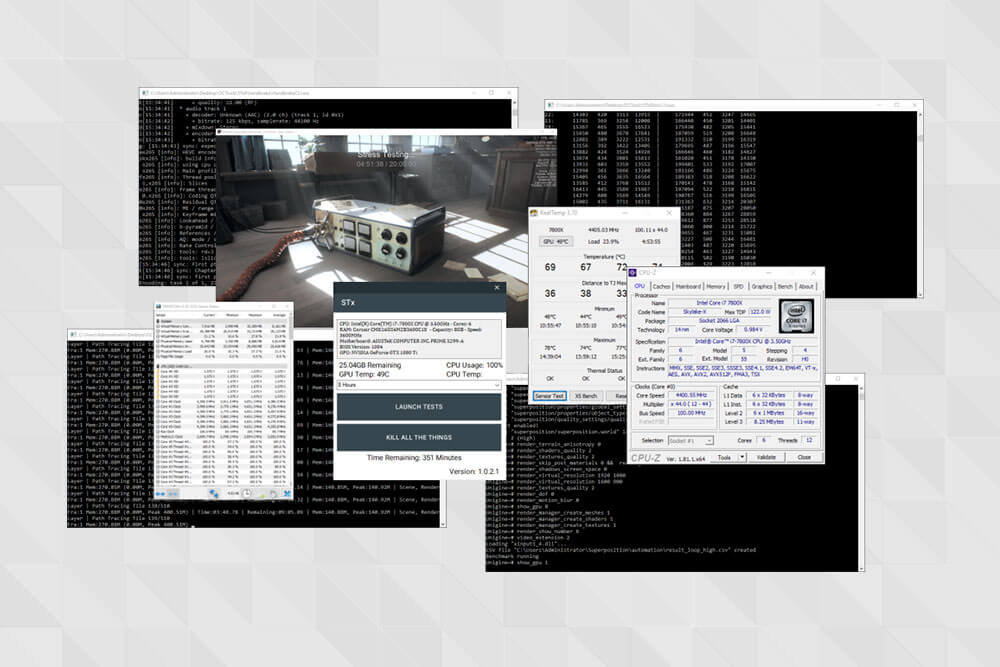Click the GPU 49°C button in RealTemp
The image size is (1000, 667).
555,241
